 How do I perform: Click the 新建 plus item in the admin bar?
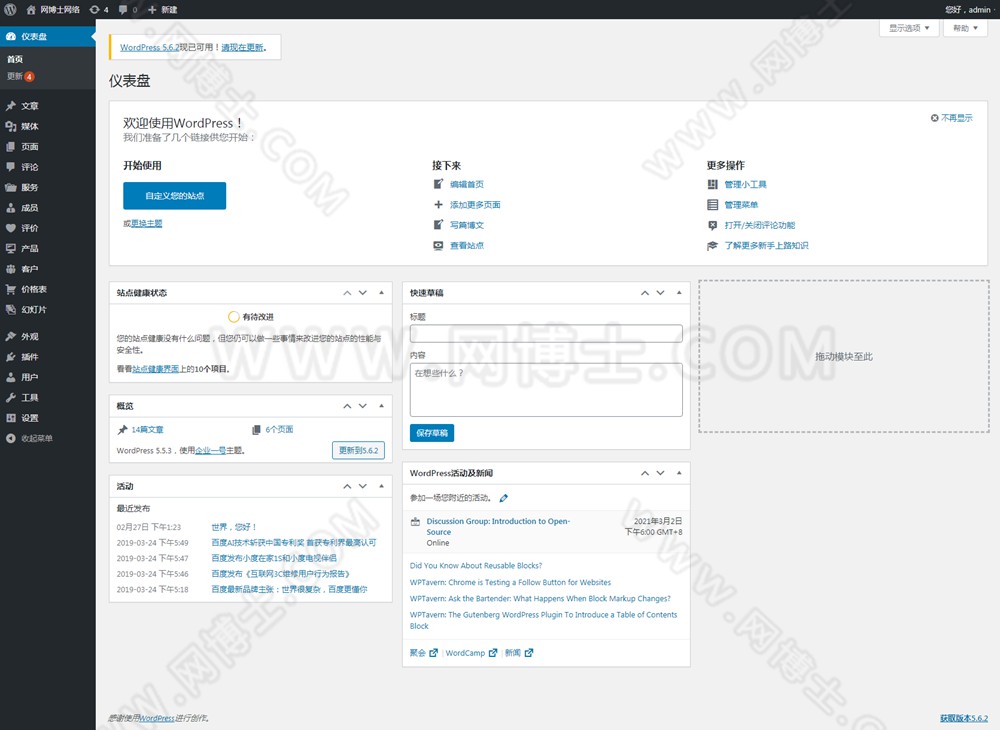point(163,10)
